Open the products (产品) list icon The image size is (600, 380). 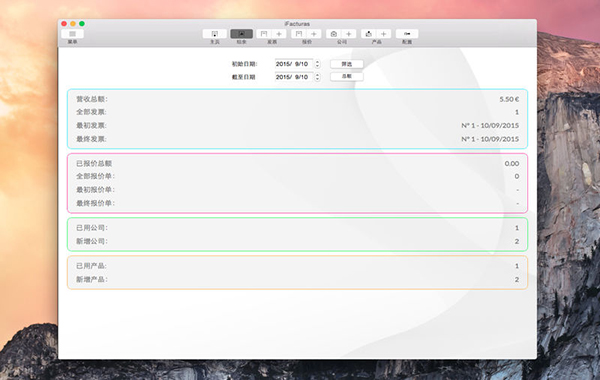point(368,34)
